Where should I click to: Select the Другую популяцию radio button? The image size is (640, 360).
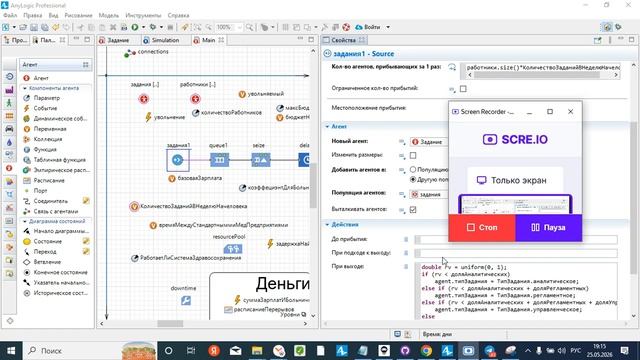413,179
